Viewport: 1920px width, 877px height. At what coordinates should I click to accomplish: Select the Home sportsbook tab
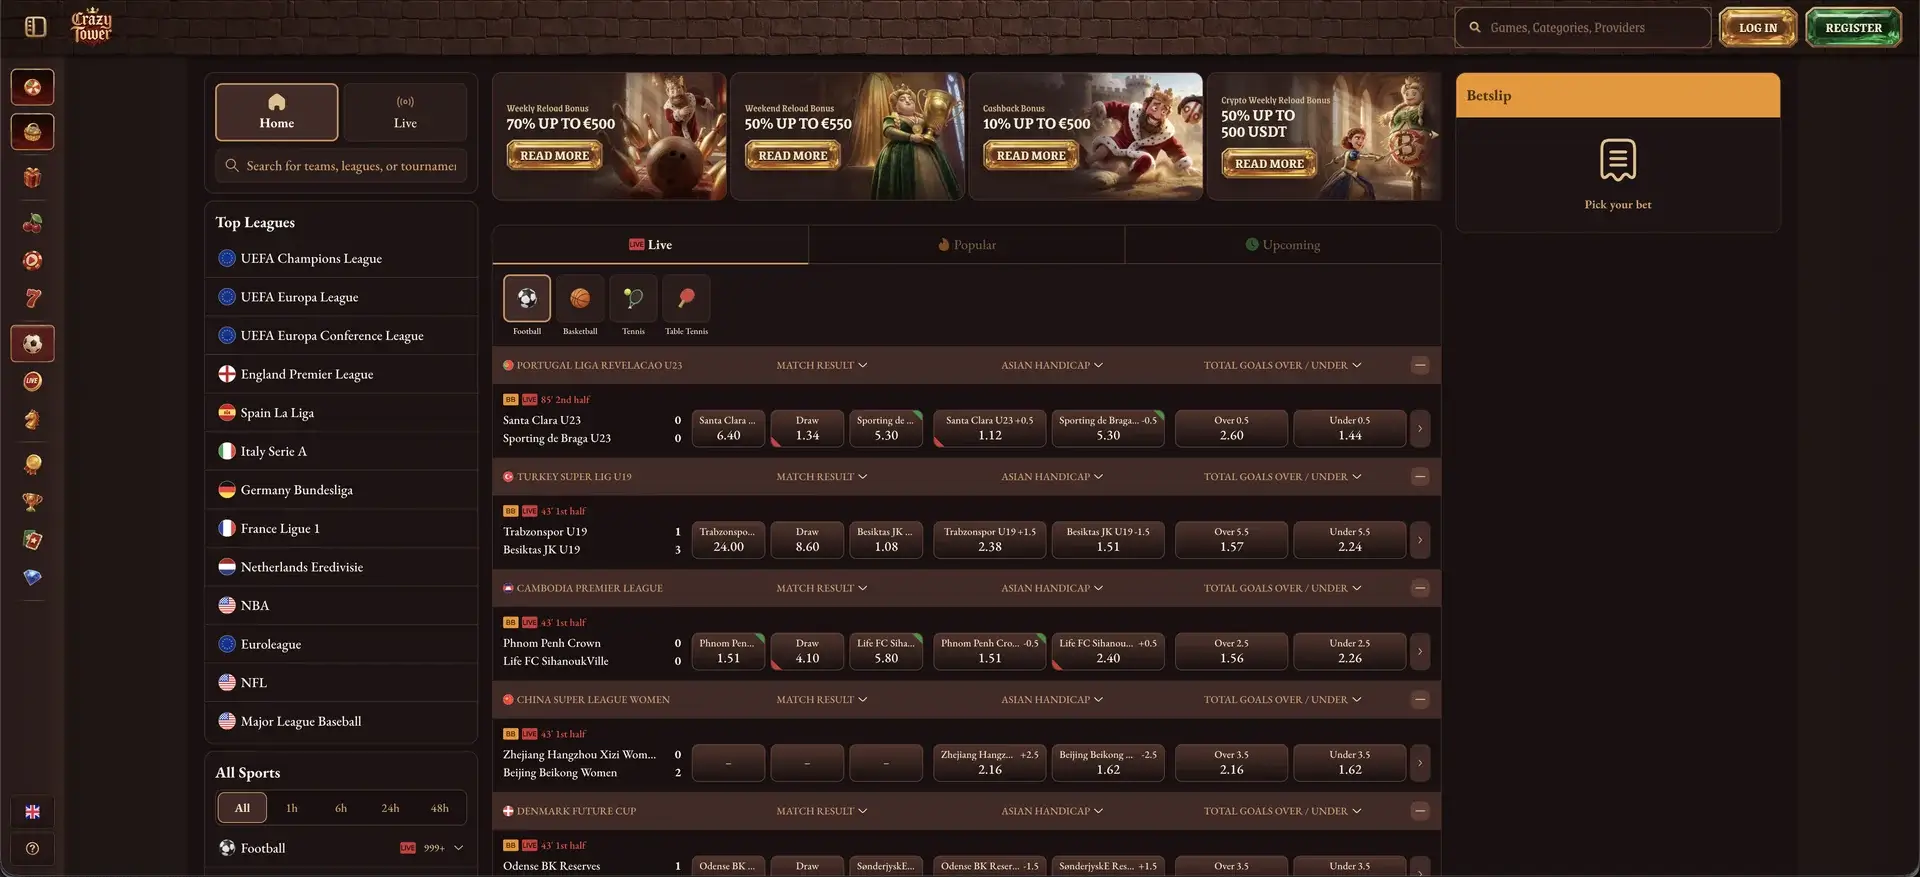pos(277,112)
